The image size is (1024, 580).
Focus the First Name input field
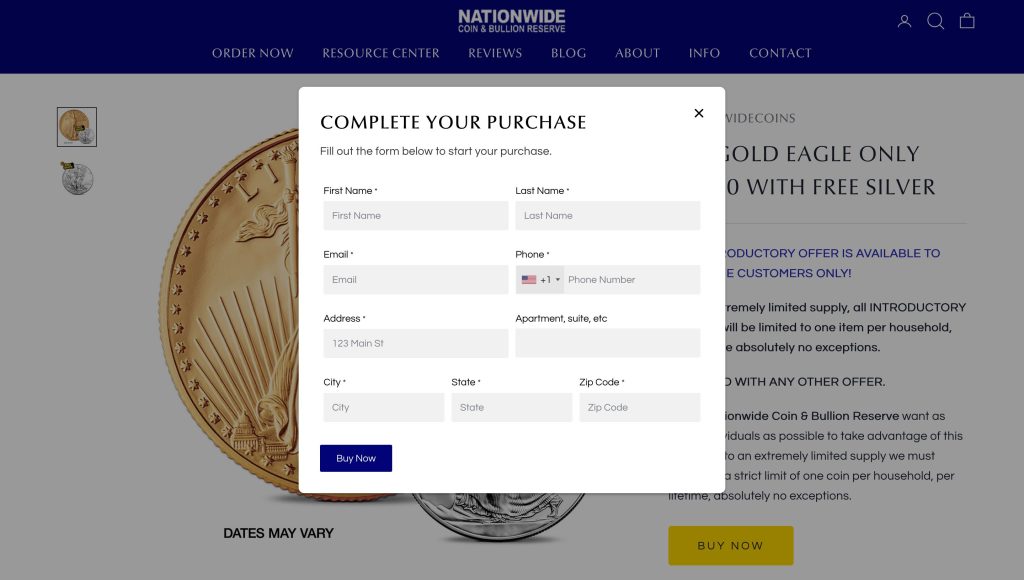415,216
